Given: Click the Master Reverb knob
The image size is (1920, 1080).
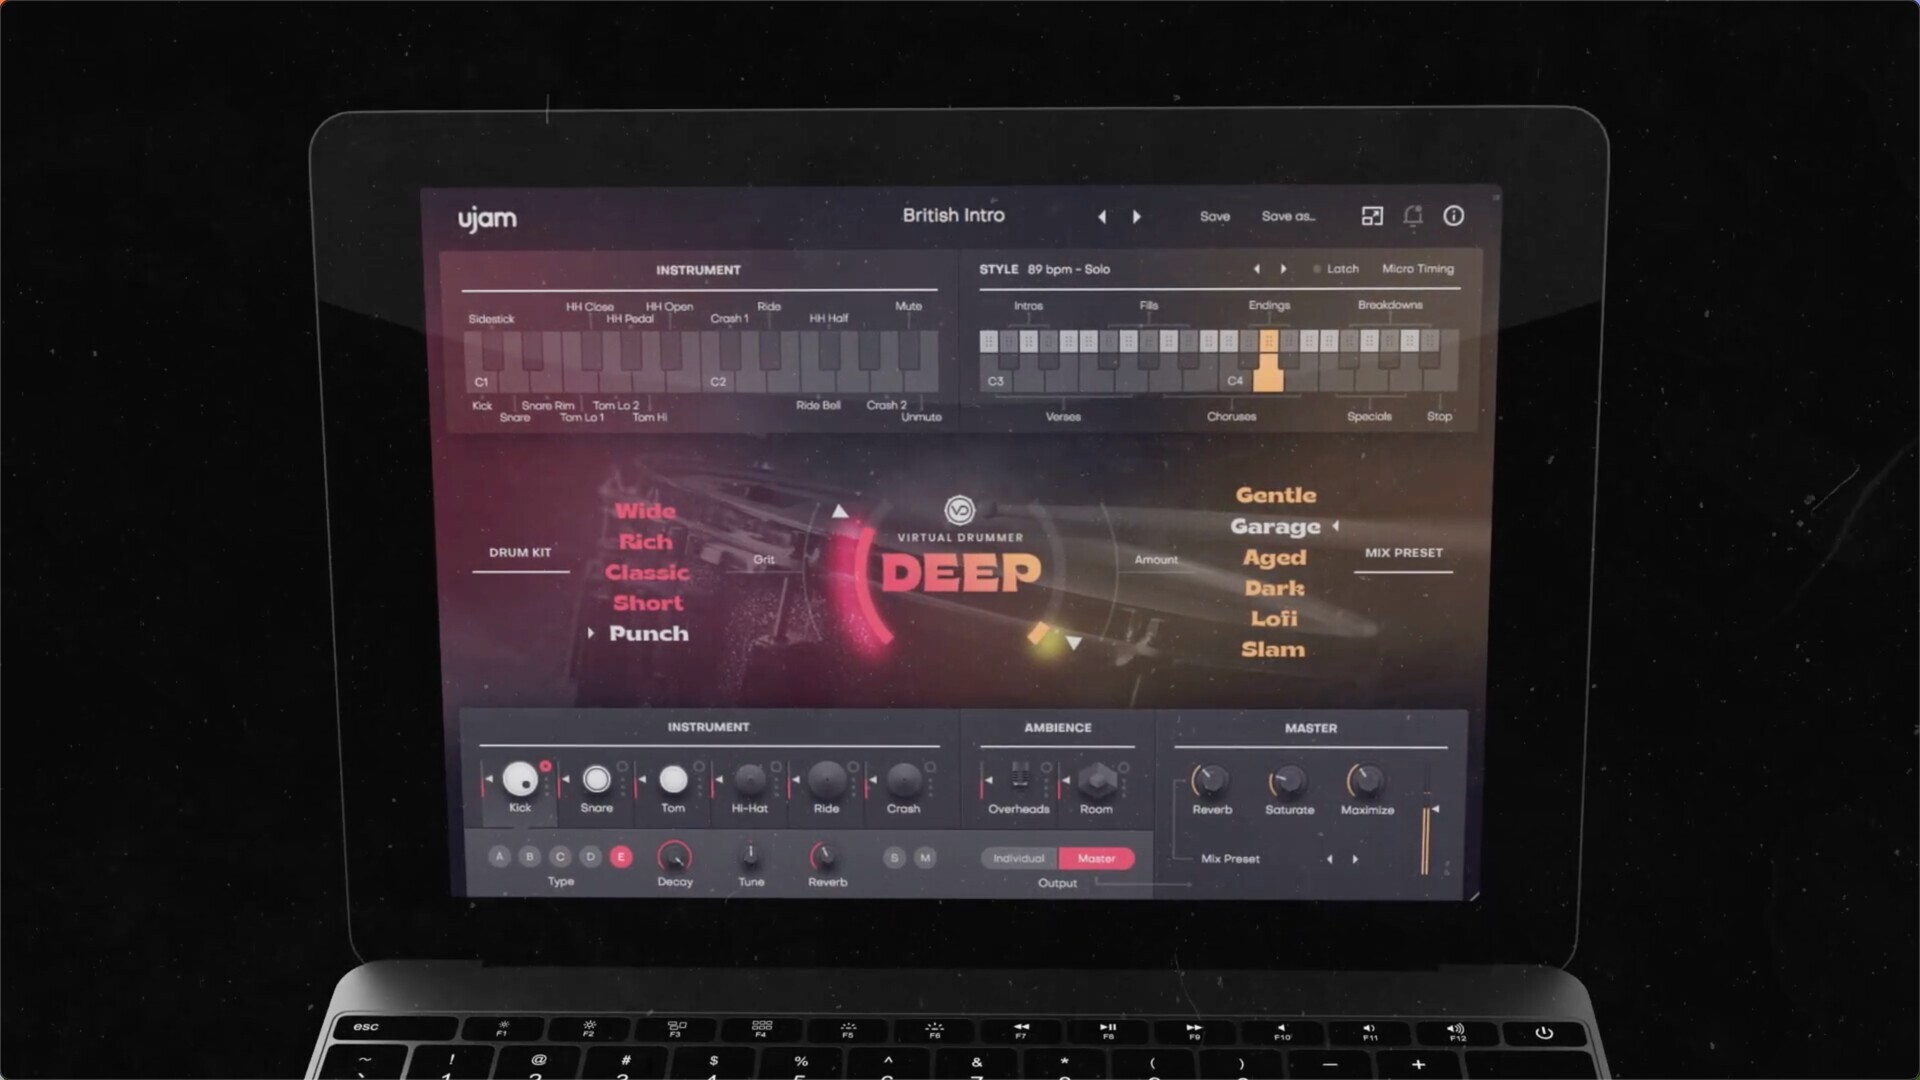Looking at the screenshot, I should coord(1211,780).
